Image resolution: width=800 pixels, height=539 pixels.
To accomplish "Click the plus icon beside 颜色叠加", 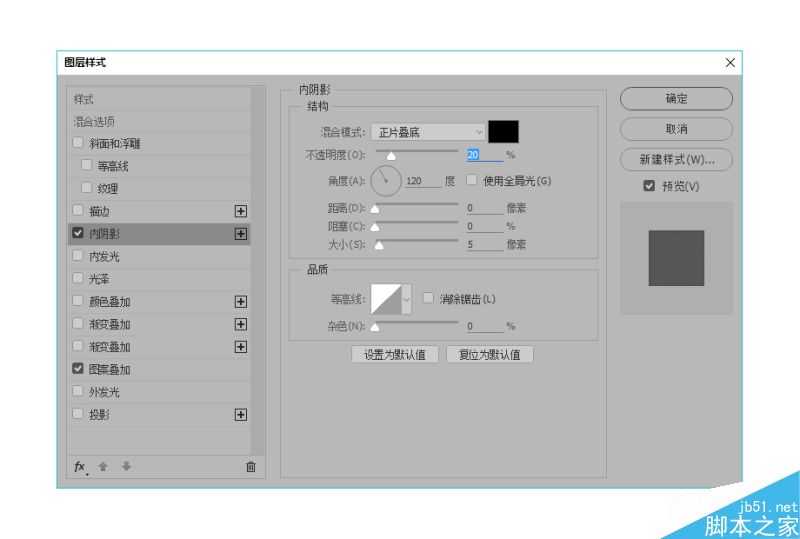I will point(240,301).
